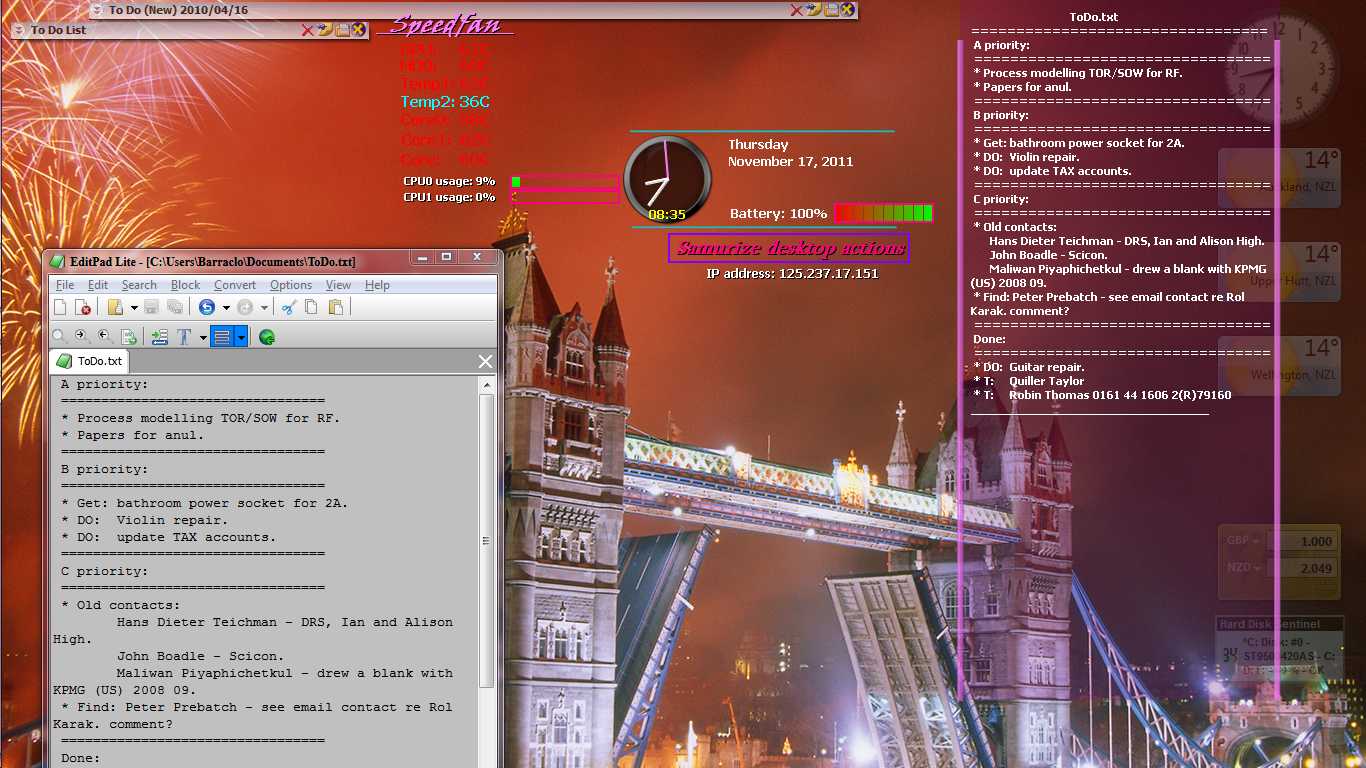The height and width of the screenshot is (768, 1366).
Task: Open the dropdown next to Open folder icon
Action: (x=134, y=308)
